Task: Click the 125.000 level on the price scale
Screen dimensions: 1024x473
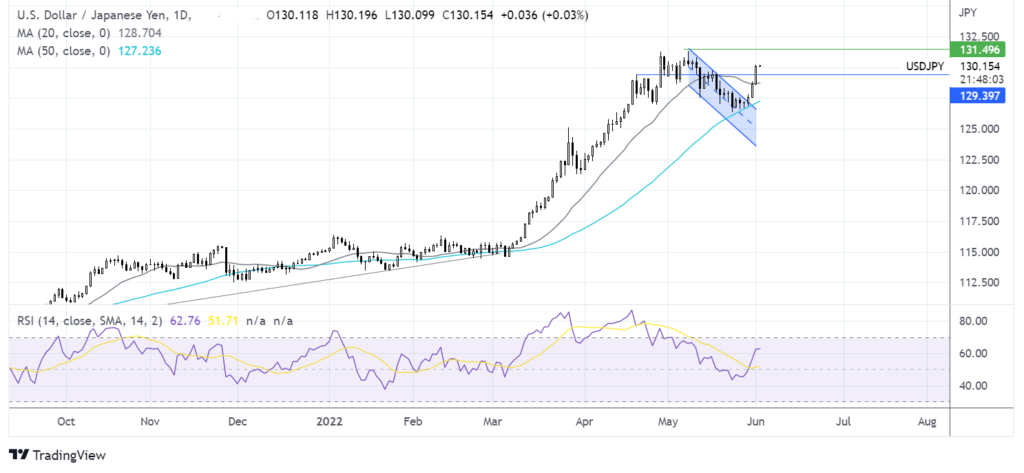Action: [976, 129]
